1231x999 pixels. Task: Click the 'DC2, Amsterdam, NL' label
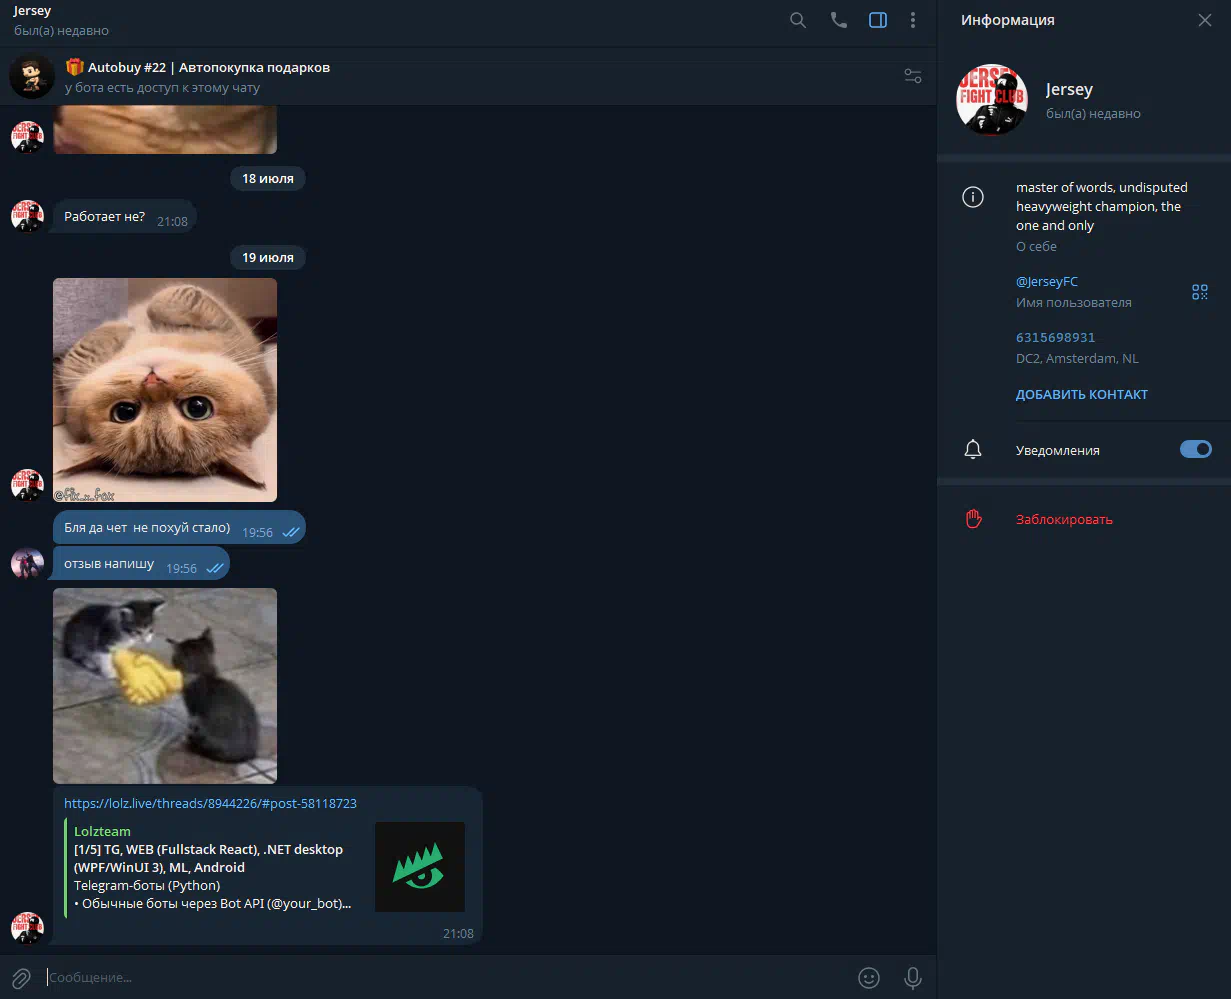[1077, 358]
